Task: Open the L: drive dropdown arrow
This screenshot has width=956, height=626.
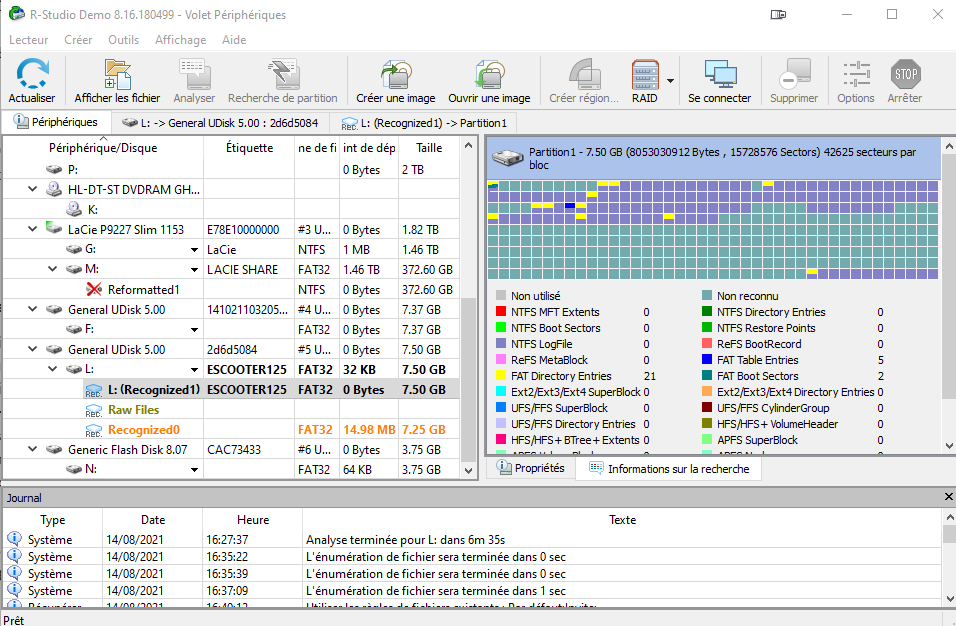Action: 194,369
